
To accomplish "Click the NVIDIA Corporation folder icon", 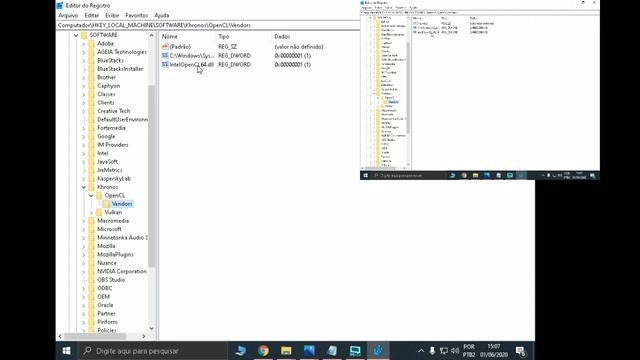I will click(x=91, y=271).
